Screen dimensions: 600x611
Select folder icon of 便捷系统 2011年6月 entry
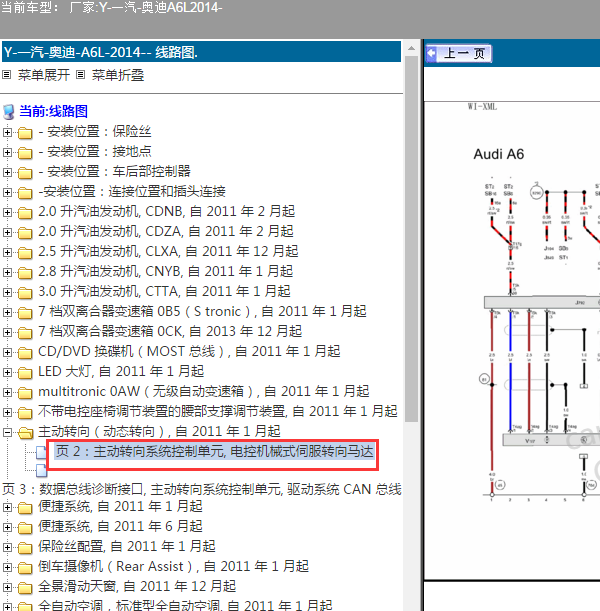click(25, 528)
